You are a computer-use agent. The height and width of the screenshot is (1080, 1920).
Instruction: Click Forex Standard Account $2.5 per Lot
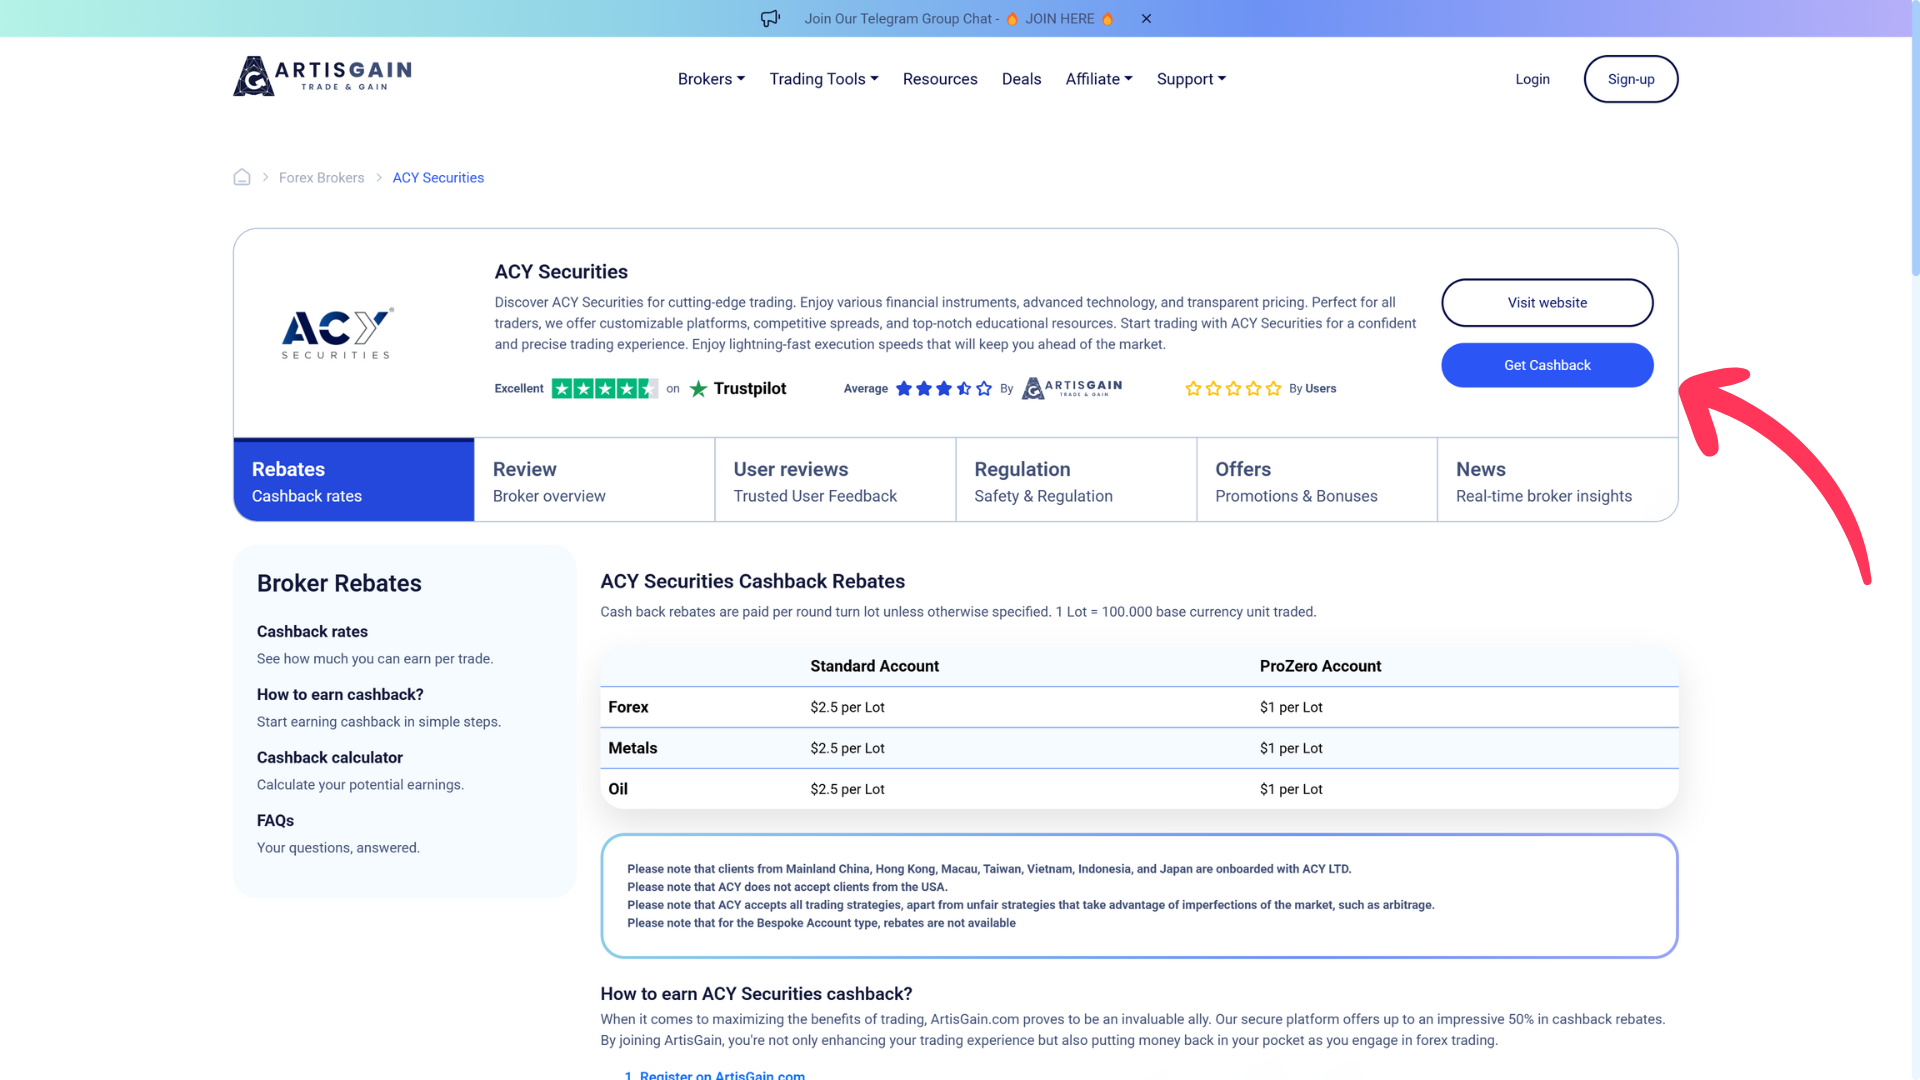click(x=847, y=707)
